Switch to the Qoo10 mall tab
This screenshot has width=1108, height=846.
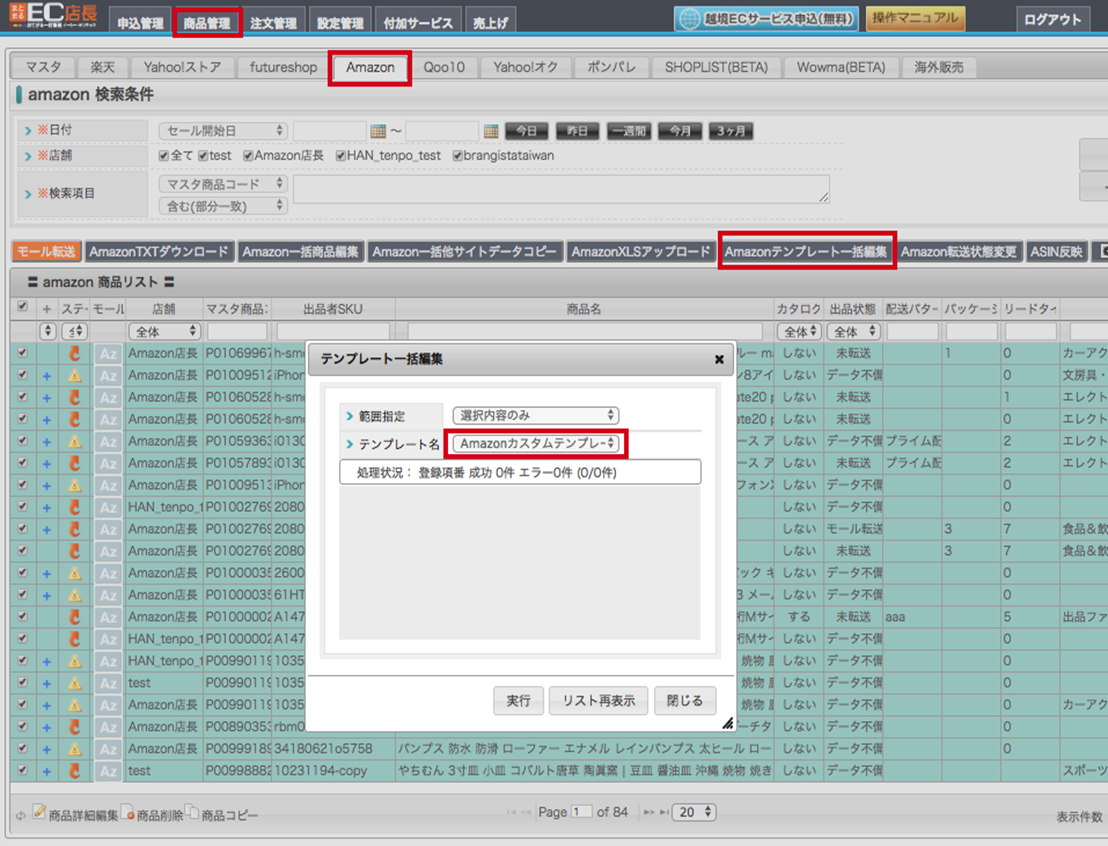click(444, 67)
